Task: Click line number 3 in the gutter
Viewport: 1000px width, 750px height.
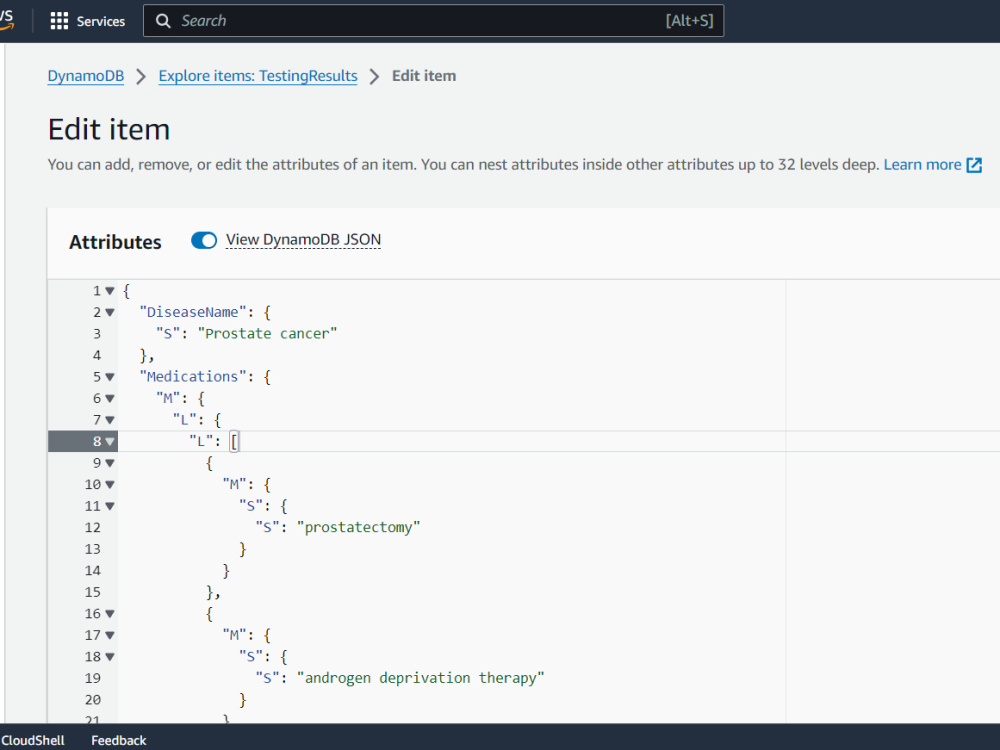Action: pyautogui.click(x=97, y=334)
